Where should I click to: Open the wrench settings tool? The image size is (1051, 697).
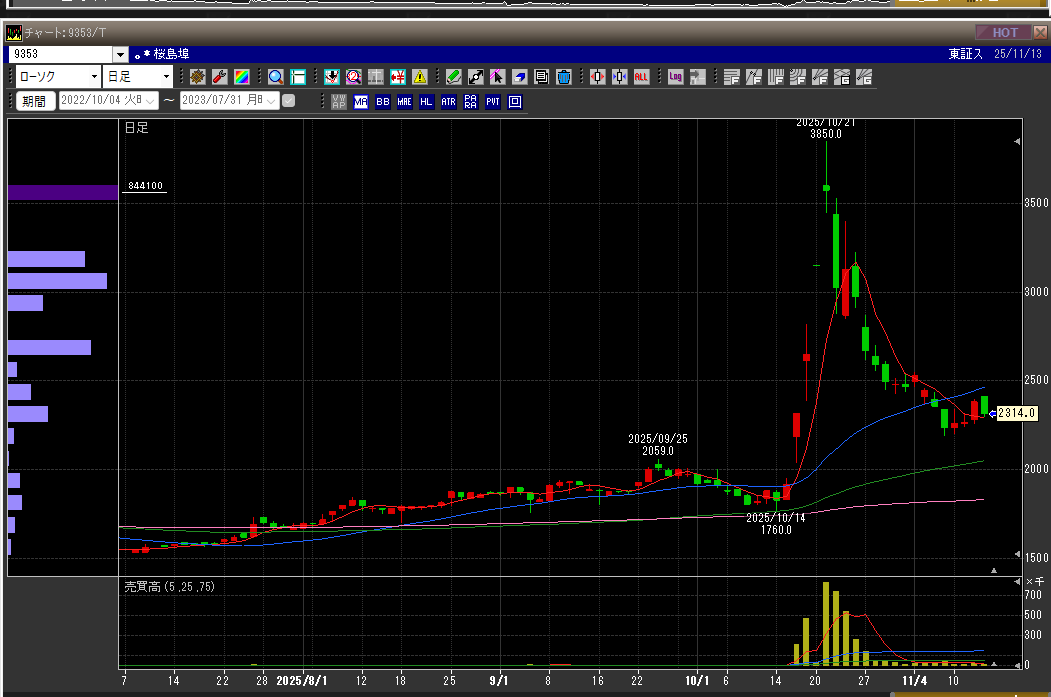pos(219,76)
